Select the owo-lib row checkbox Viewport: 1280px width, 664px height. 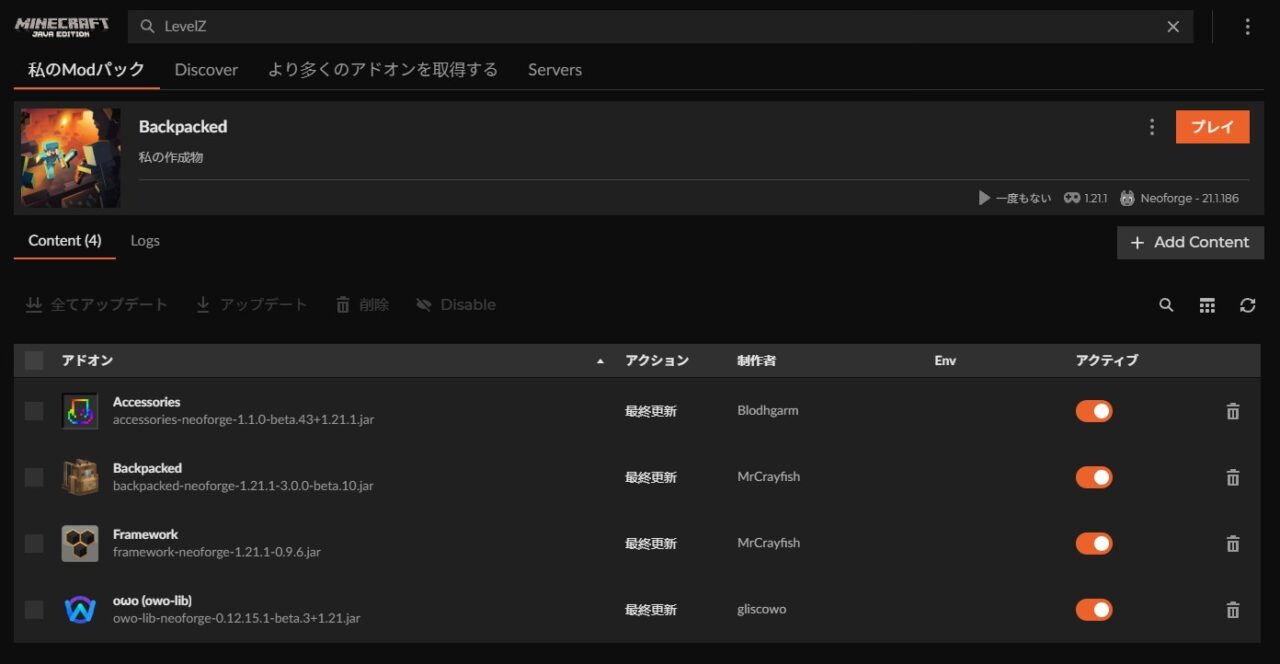click(34, 609)
